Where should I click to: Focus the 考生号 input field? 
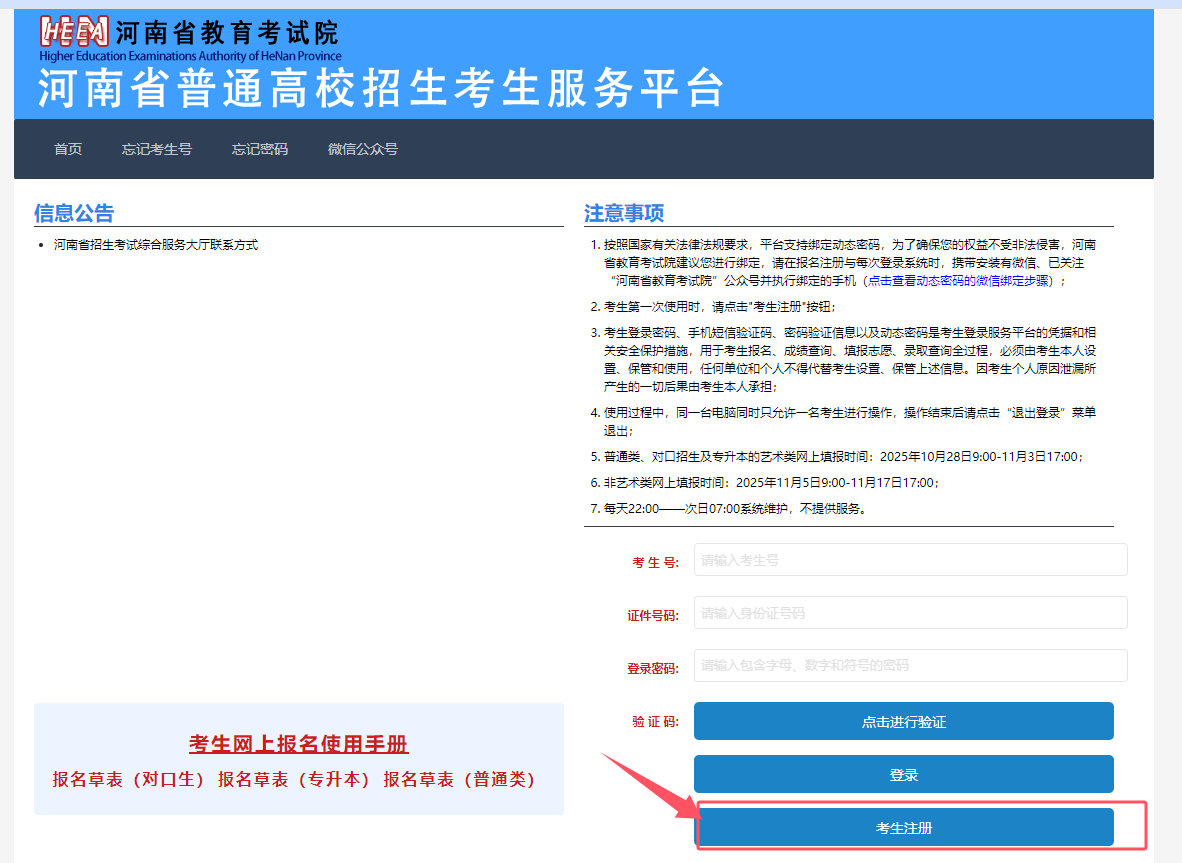coord(910,560)
